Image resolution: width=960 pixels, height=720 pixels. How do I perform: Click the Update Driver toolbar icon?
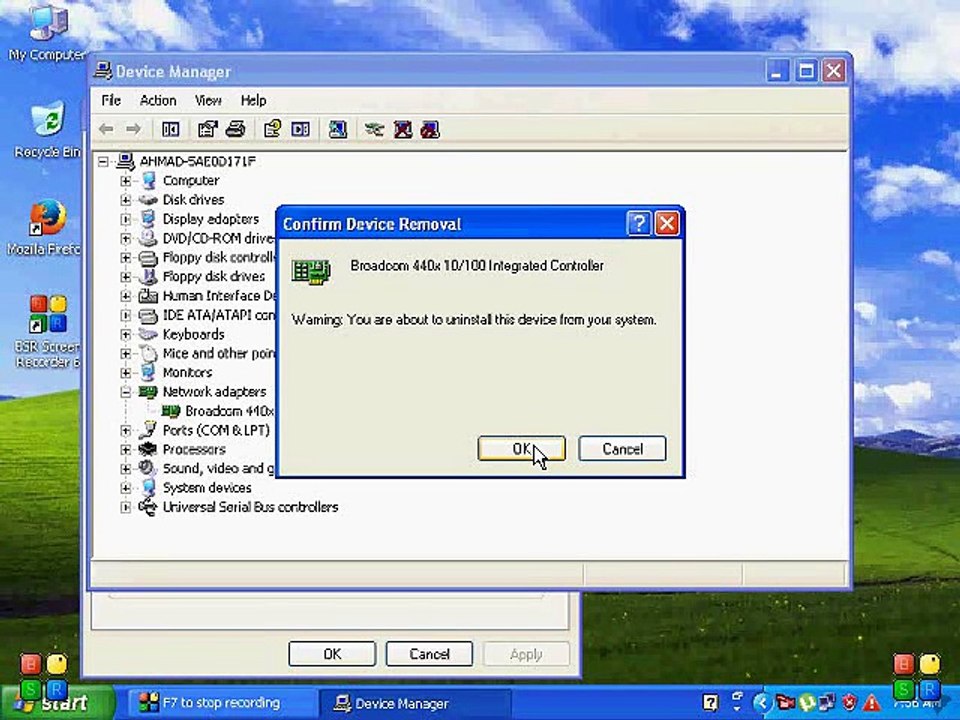tap(374, 129)
